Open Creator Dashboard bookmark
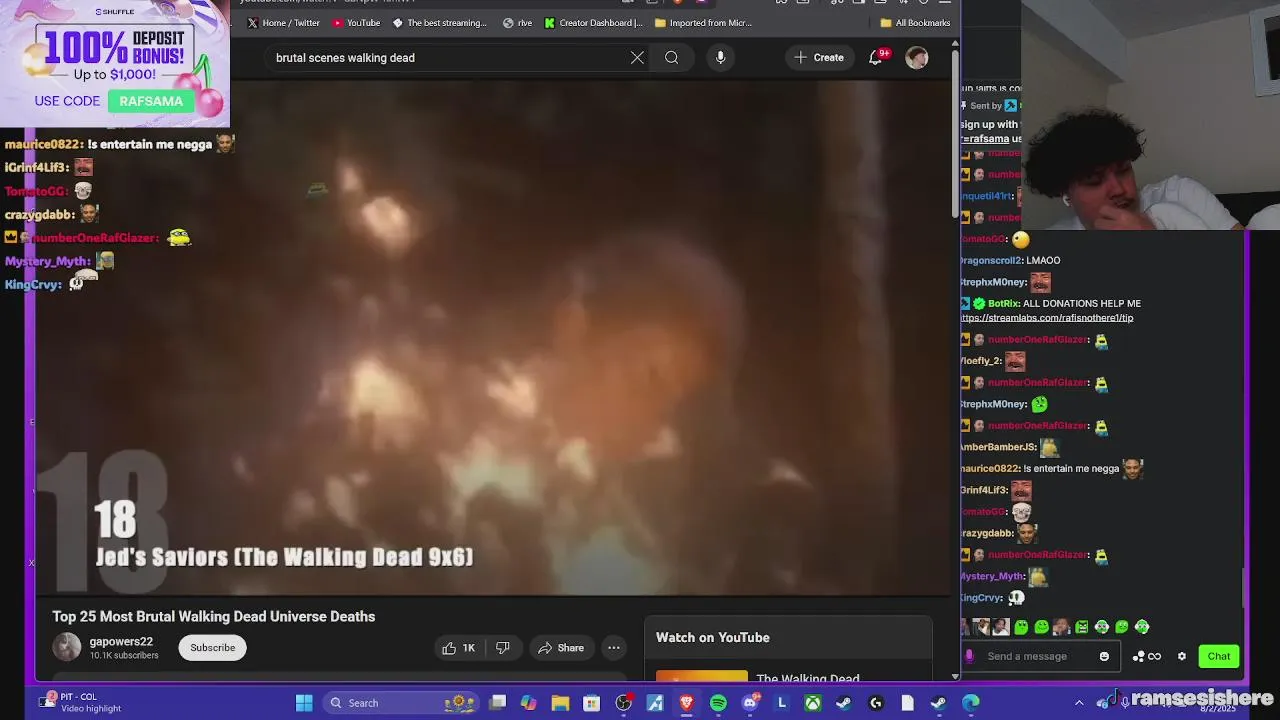This screenshot has width=1280, height=720. (594, 23)
